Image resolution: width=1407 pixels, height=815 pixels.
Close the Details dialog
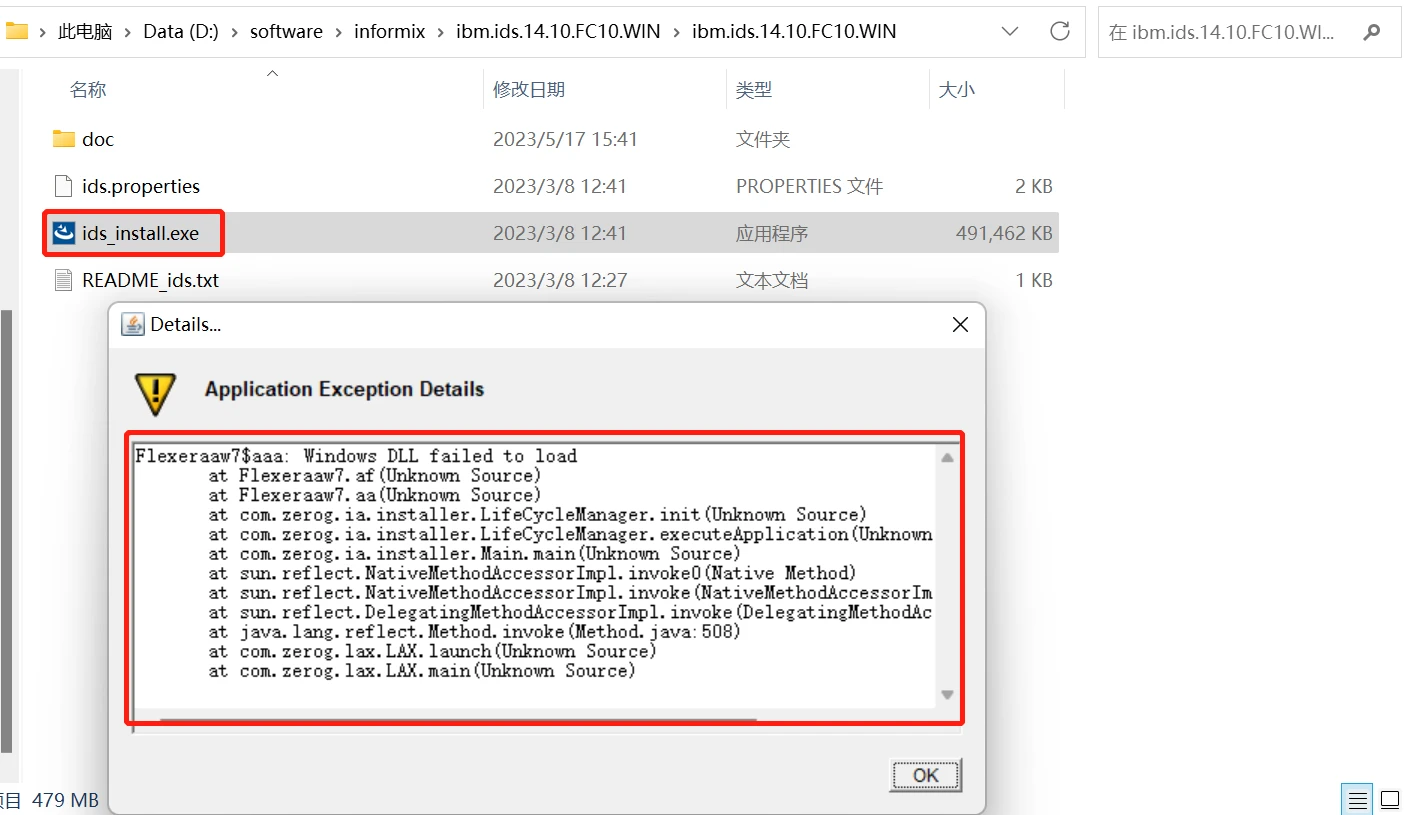[x=960, y=325]
